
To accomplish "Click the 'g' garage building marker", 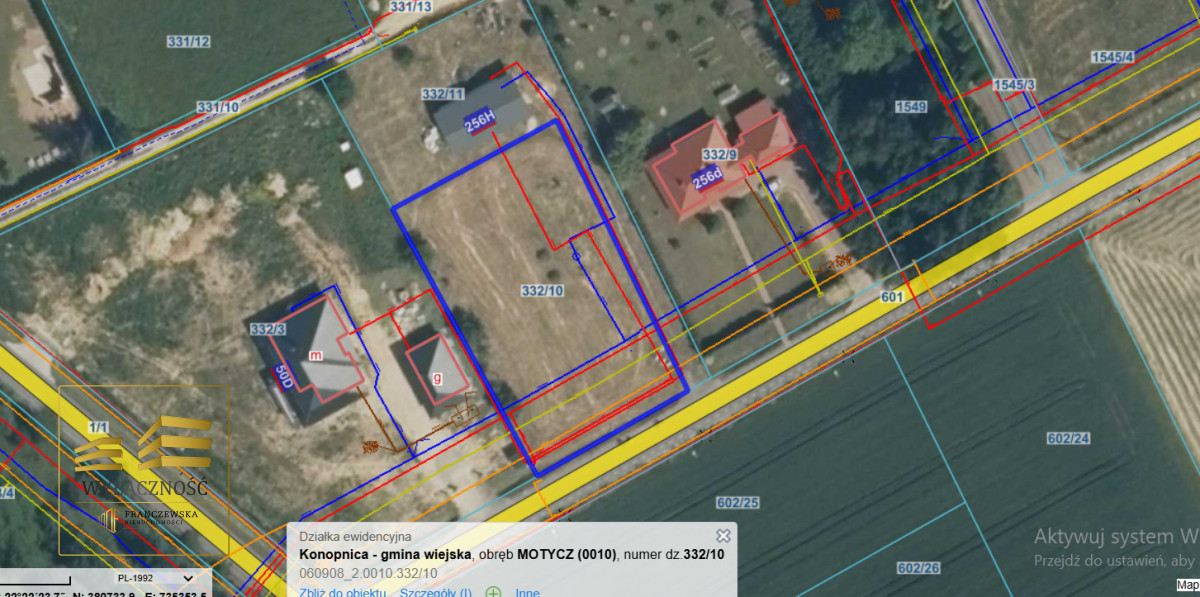I will coord(437,378).
